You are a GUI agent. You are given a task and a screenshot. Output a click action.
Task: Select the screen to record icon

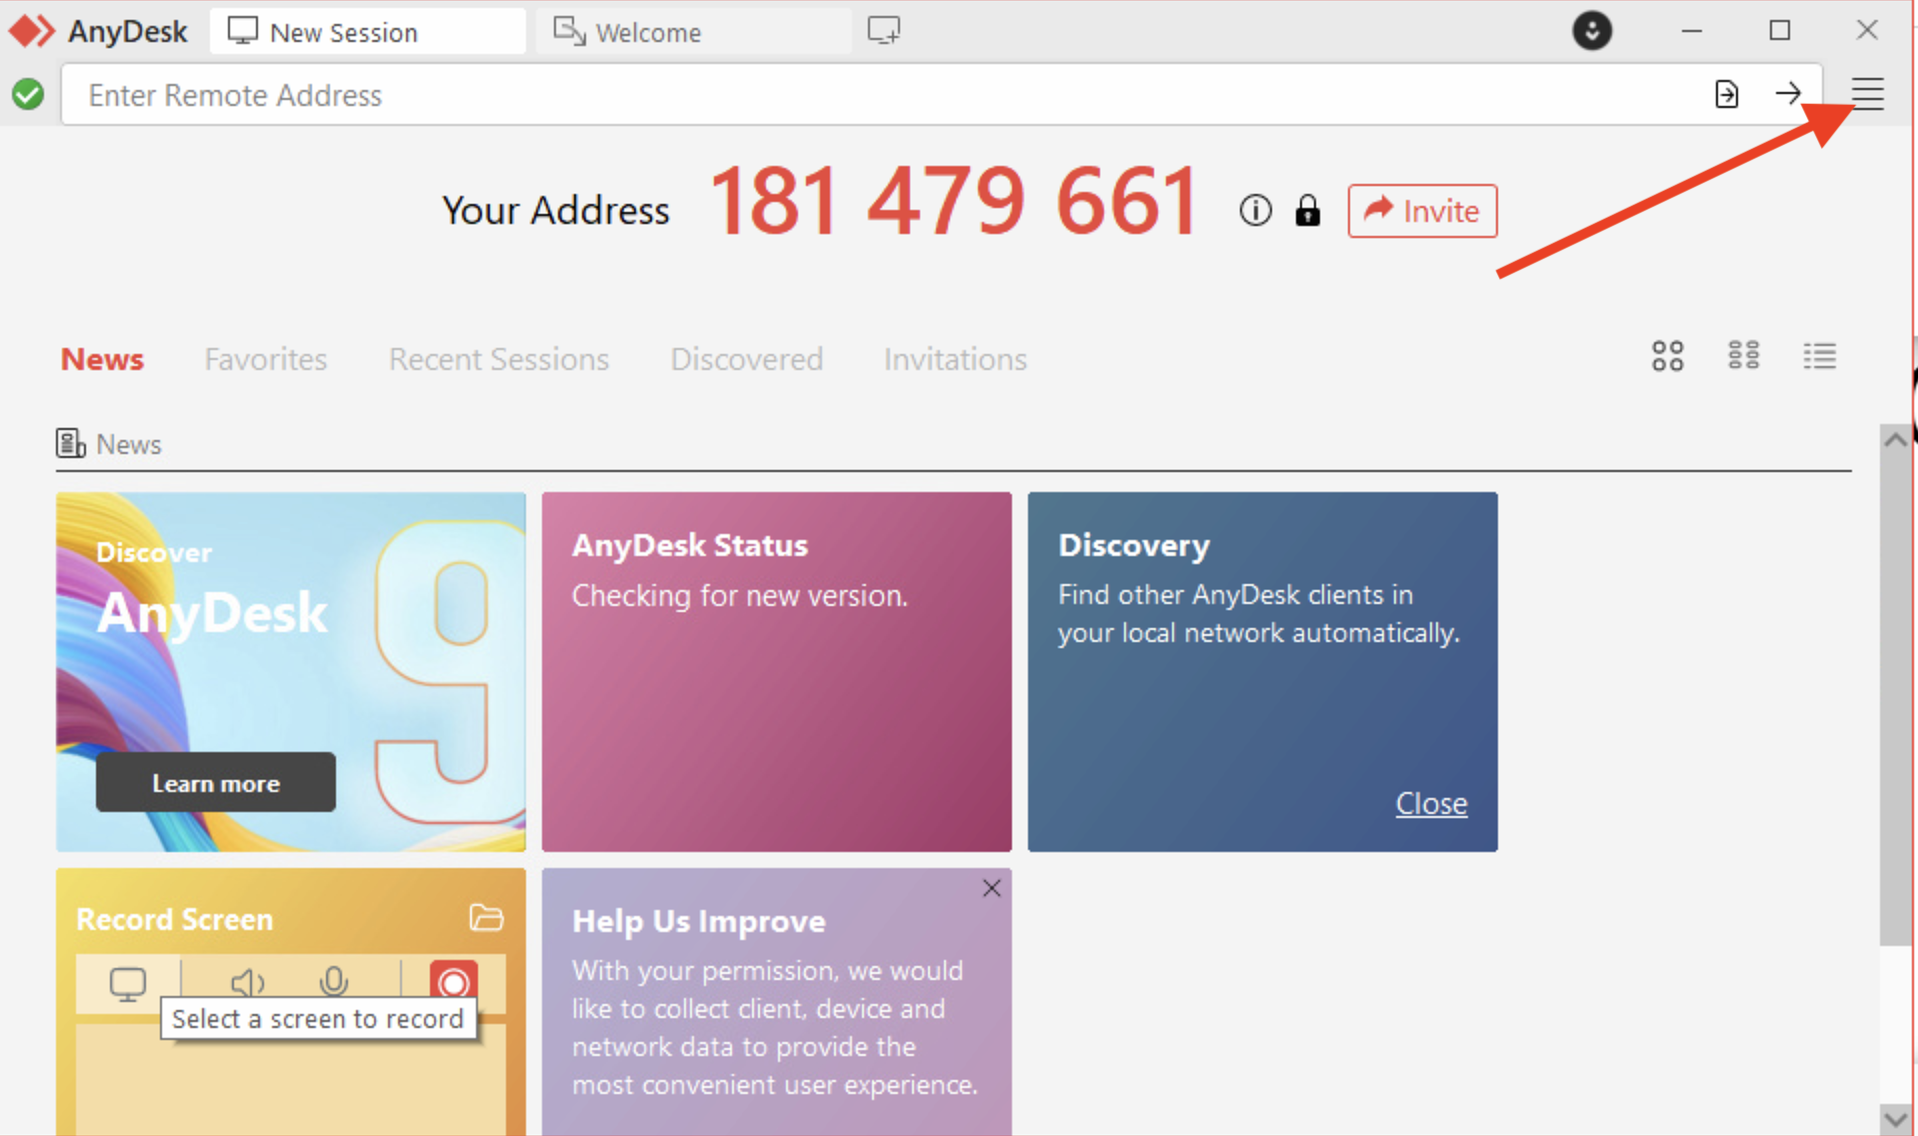(x=127, y=984)
